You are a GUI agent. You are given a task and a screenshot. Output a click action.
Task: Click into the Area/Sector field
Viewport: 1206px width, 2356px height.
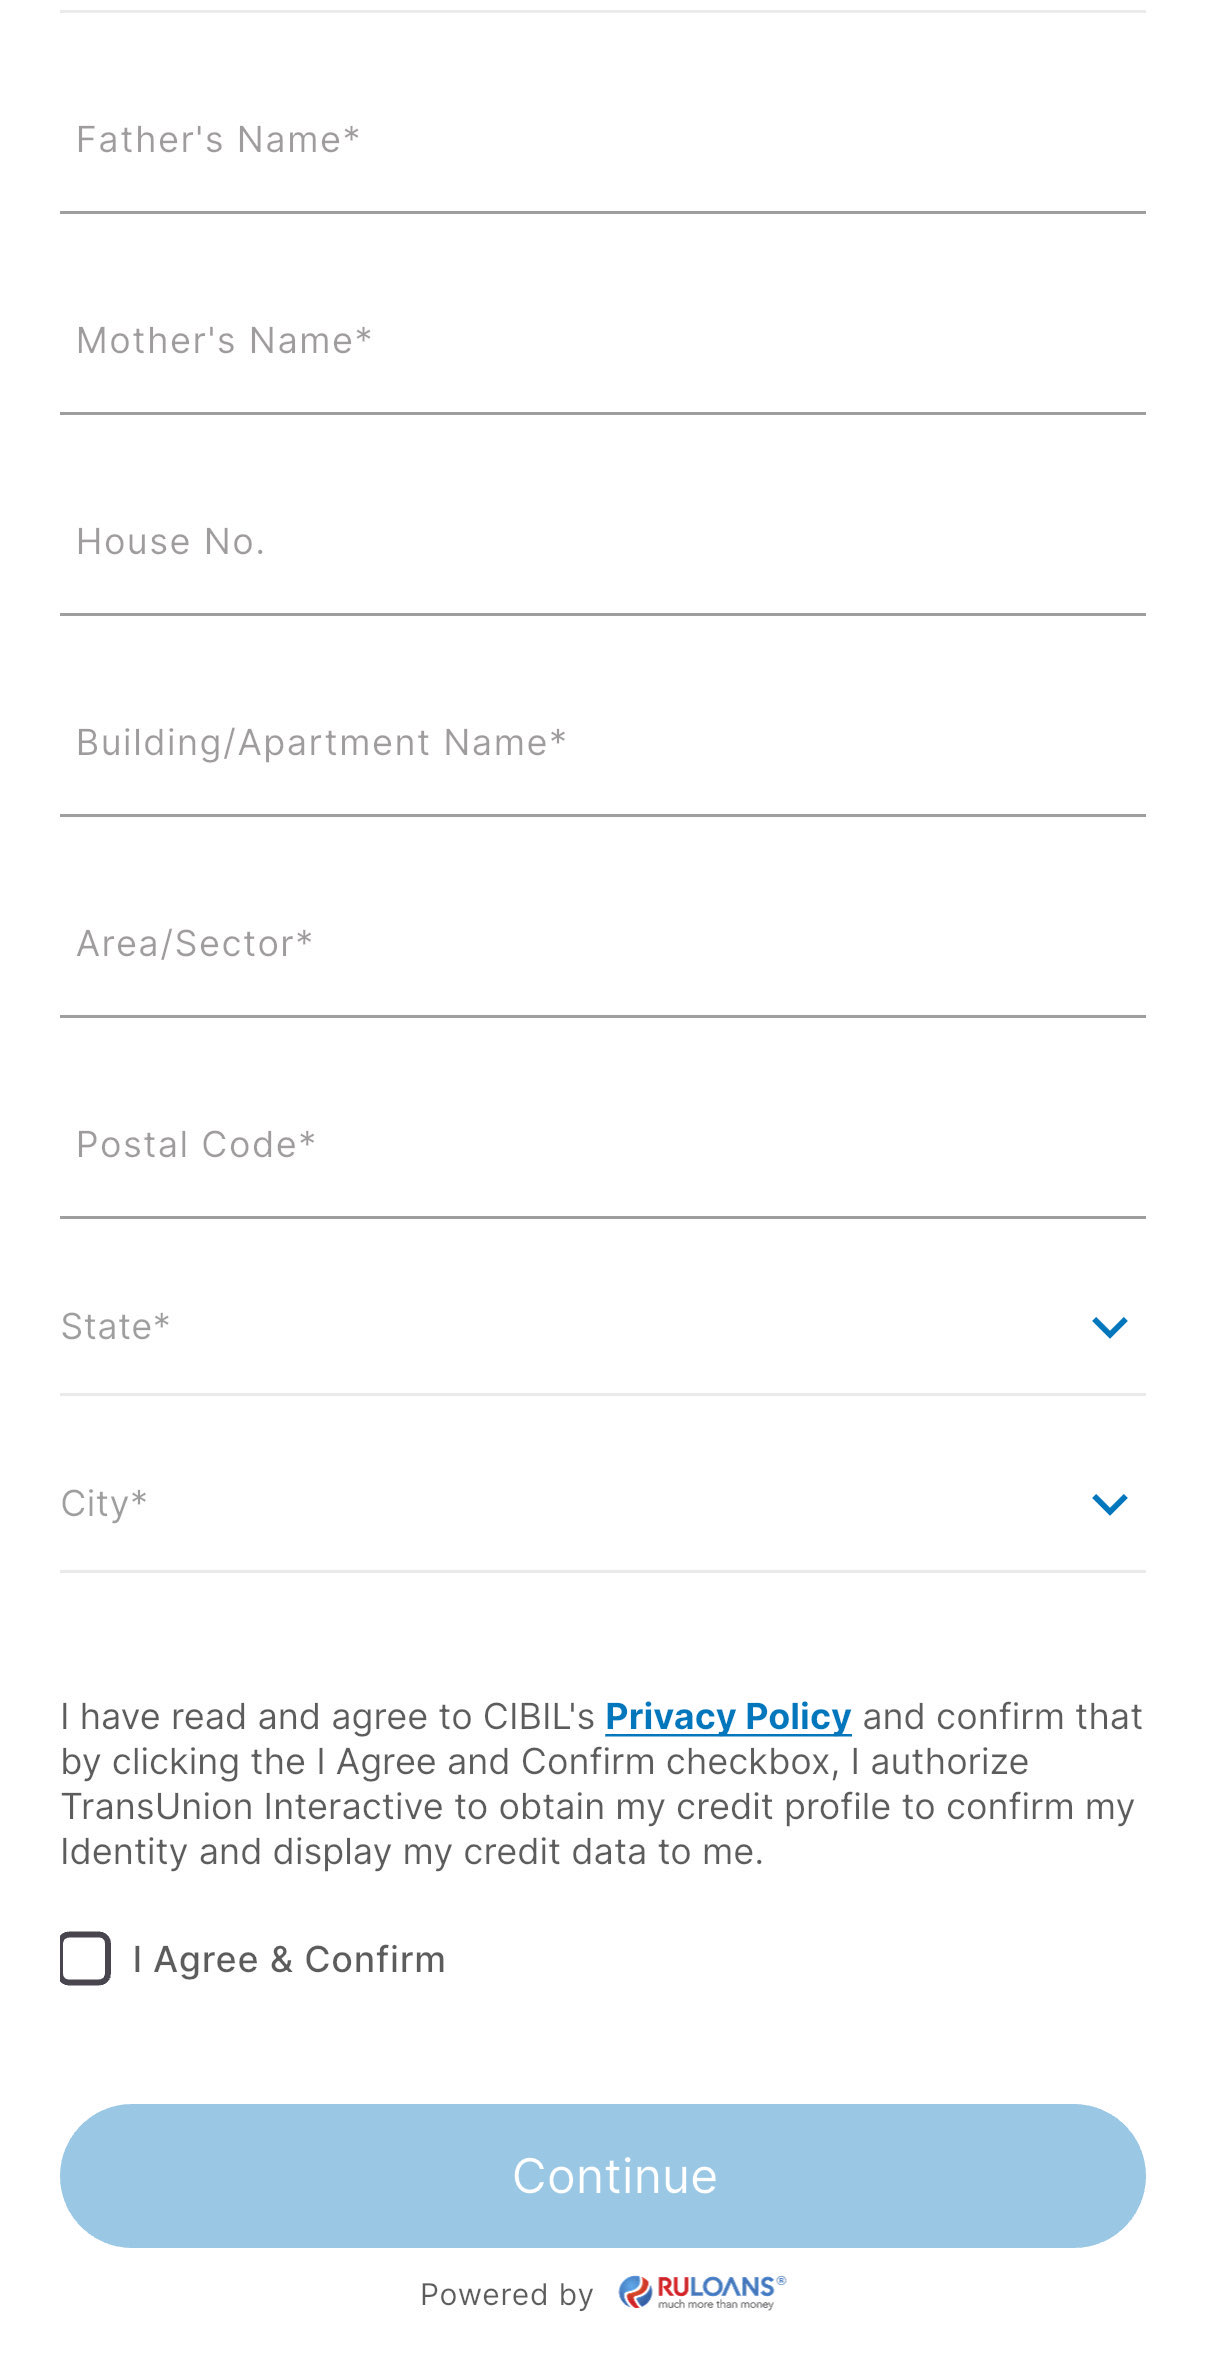point(600,945)
